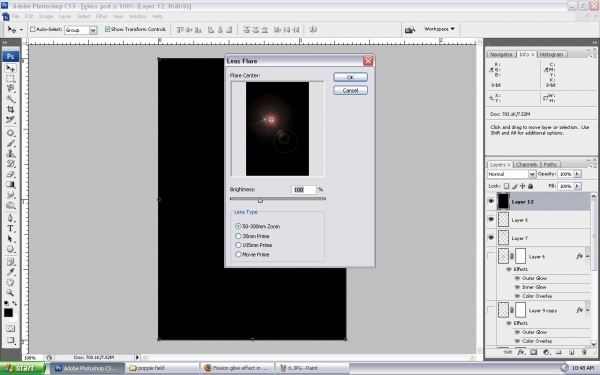The width and height of the screenshot is (600, 375).
Task: Open the Normal blend mode dropdown
Action: point(532,174)
